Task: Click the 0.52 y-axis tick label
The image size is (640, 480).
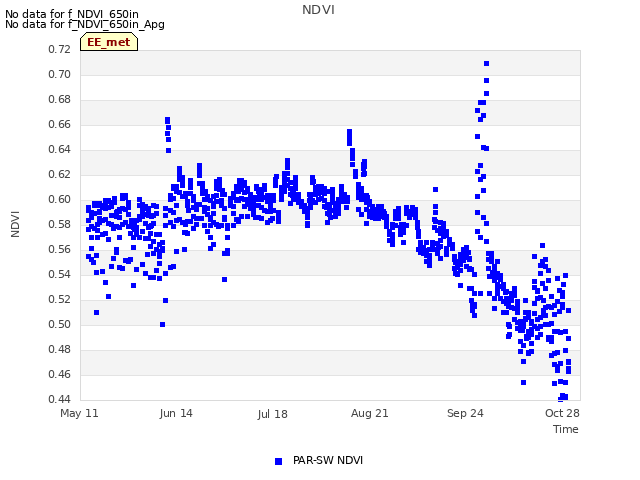Action: [x=60, y=300]
